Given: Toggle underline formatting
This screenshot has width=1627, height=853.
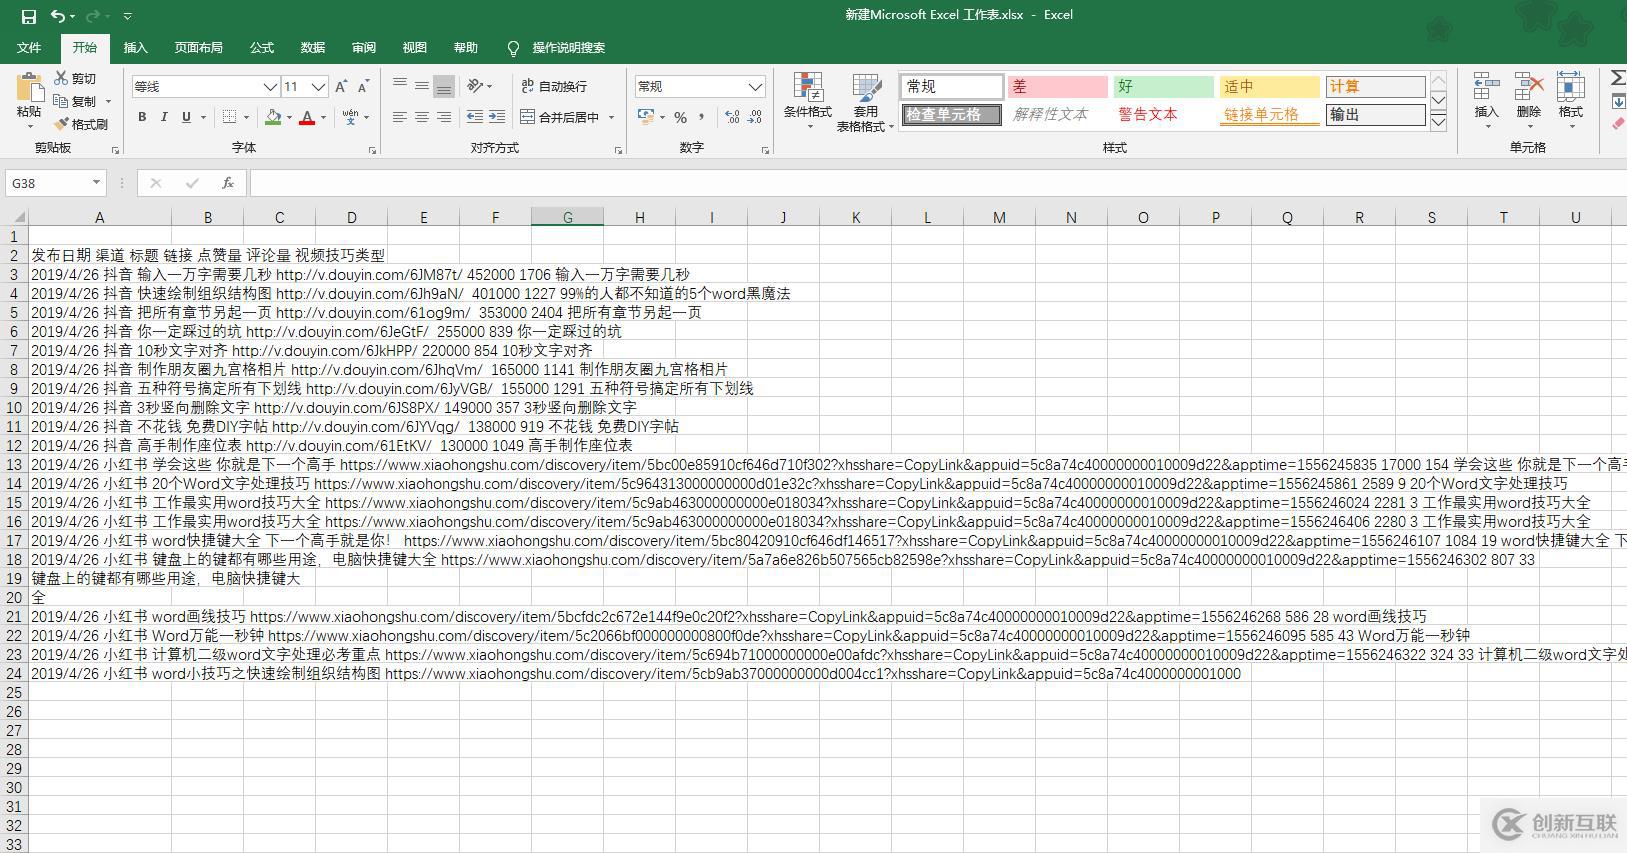Looking at the screenshot, I should coord(186,117).
